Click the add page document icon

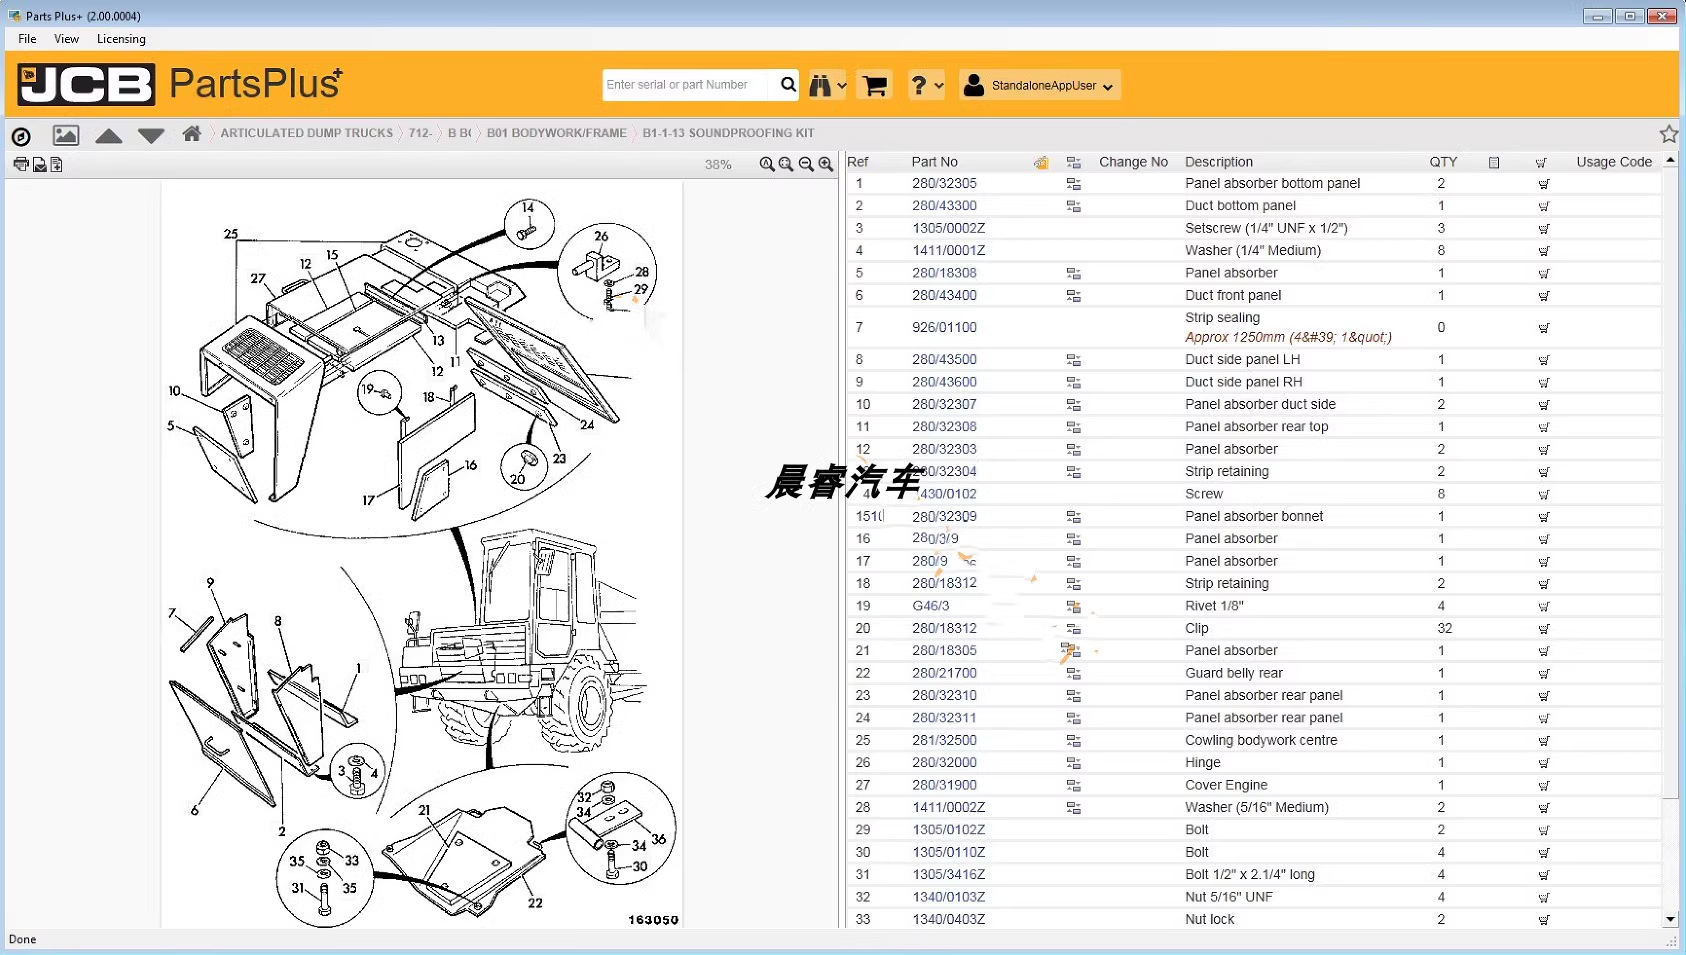(56, 165)
